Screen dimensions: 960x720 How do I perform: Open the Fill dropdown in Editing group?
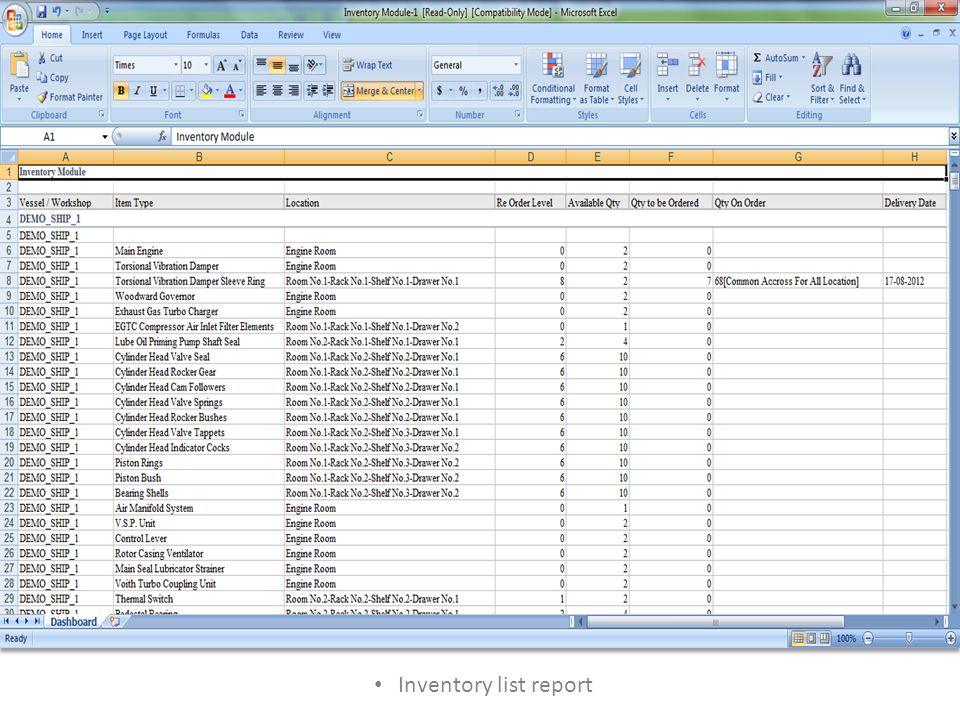tap(768, 78)
